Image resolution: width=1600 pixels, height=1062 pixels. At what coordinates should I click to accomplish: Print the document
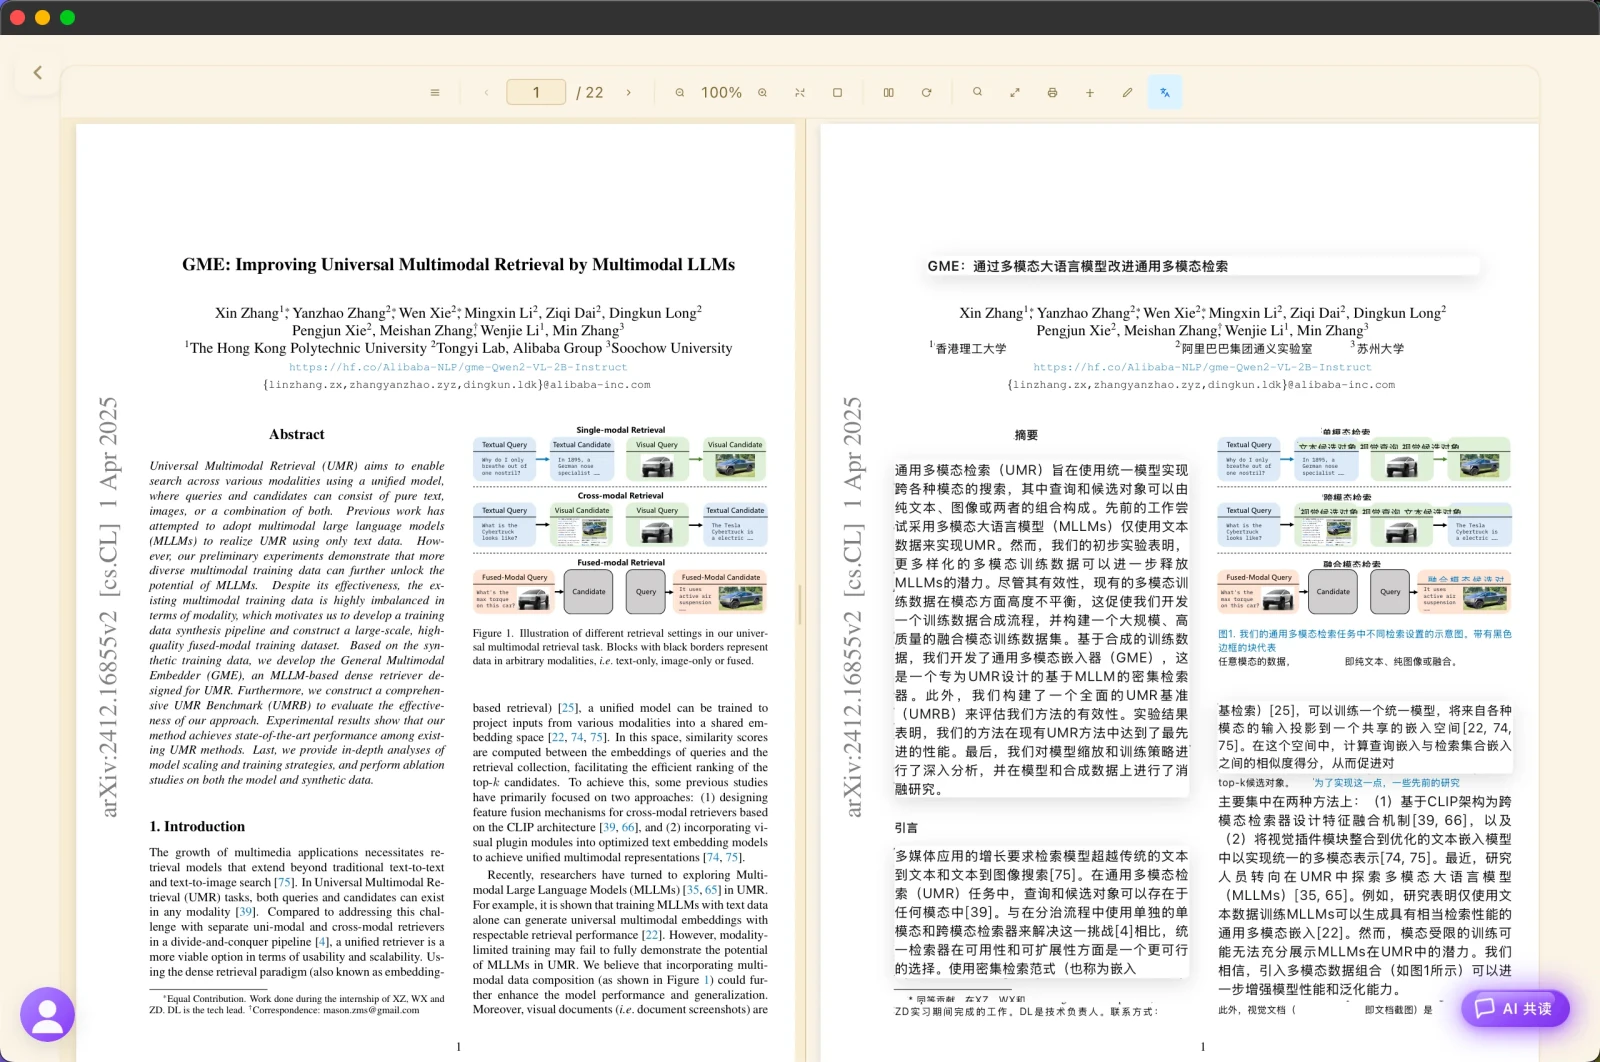pyautogui.click(x=1052, y=93)
